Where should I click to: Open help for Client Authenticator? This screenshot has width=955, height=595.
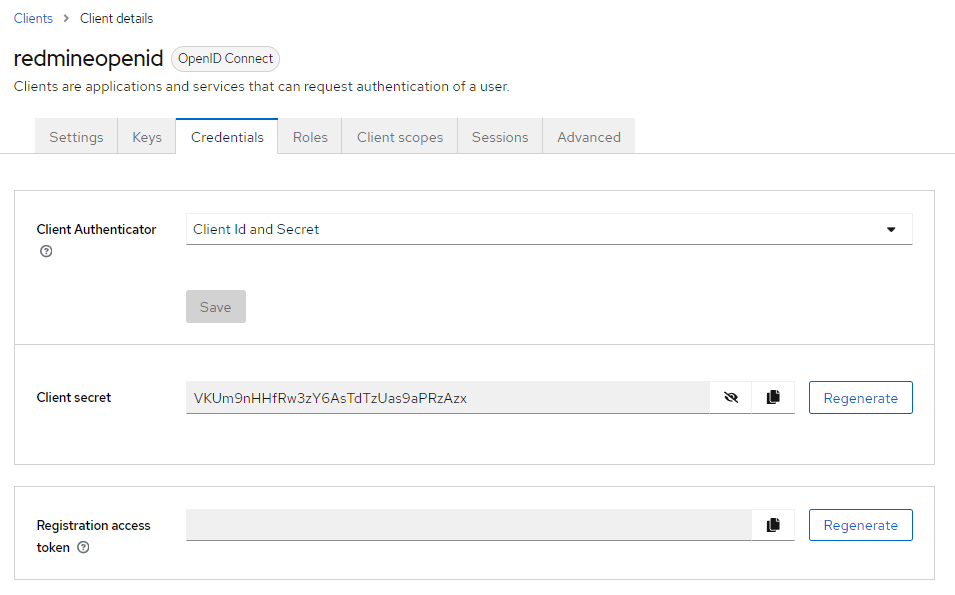tap(46, 251)
